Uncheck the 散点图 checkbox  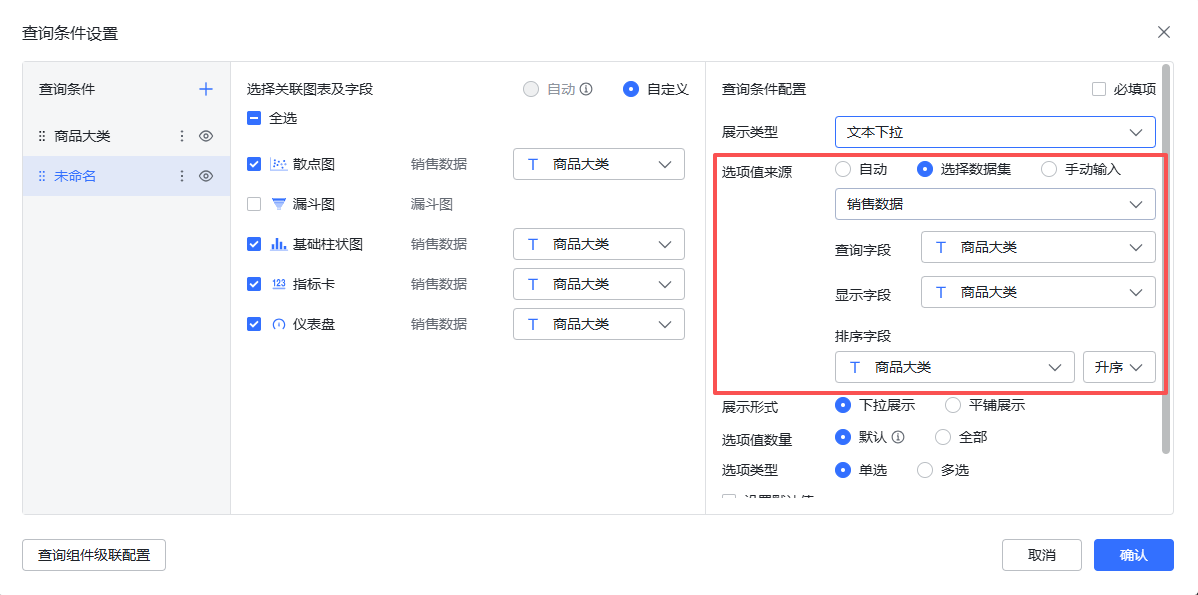(254, 163)
